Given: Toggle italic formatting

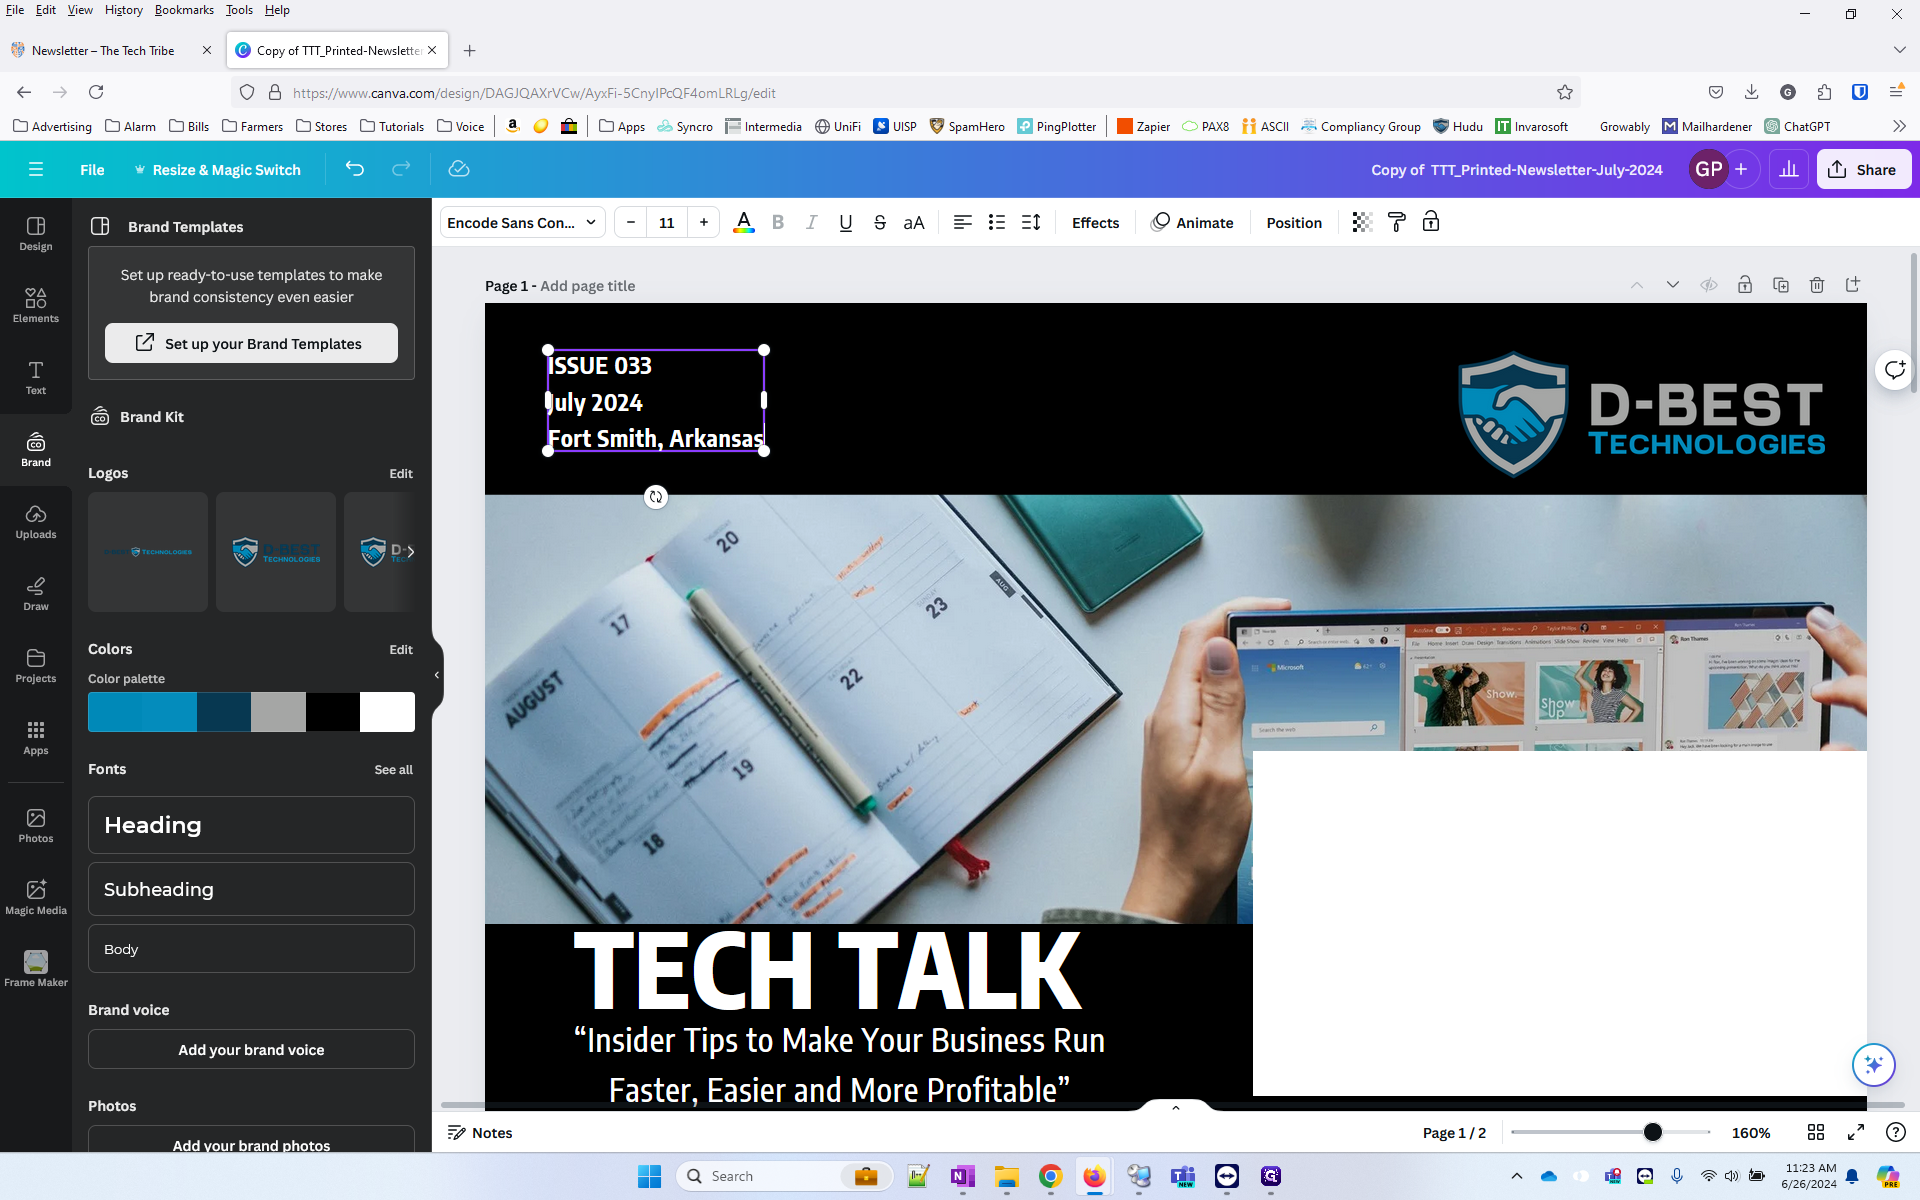Looking at the screenshot, I should (x=812, y=222).
